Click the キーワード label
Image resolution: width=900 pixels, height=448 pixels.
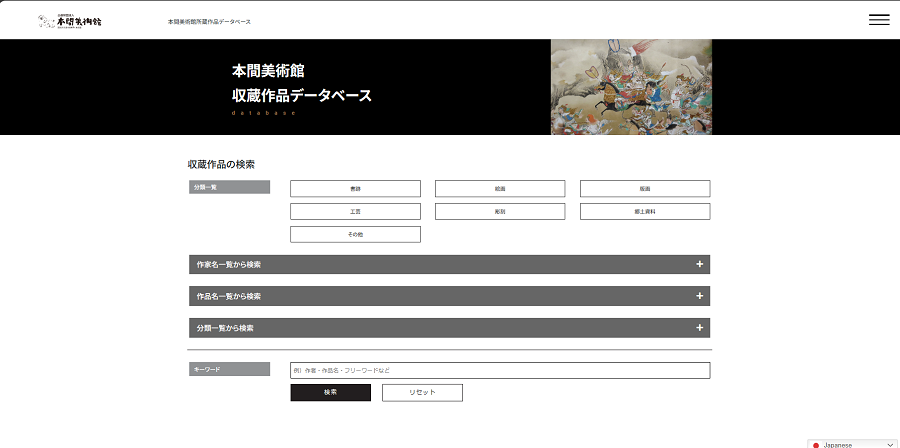pyautogui.click(x=230, y=369)
